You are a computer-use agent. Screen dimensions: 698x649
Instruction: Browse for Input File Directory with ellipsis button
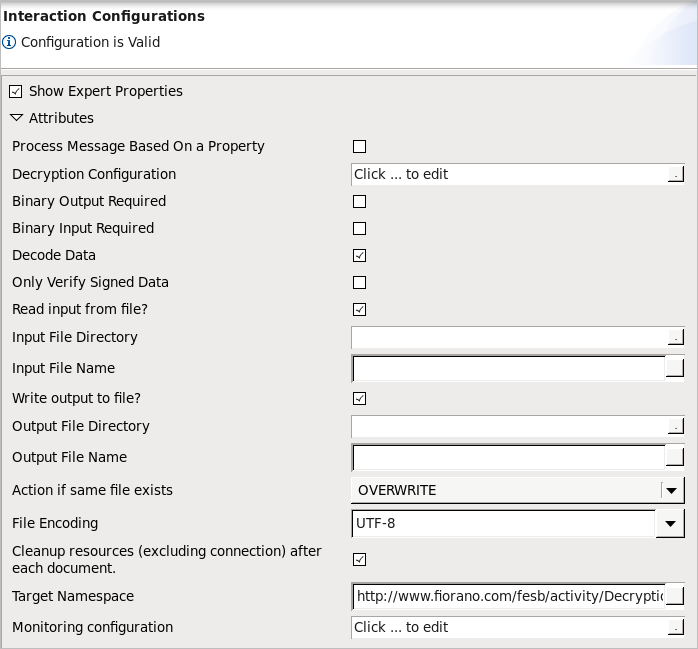(675, 337)
